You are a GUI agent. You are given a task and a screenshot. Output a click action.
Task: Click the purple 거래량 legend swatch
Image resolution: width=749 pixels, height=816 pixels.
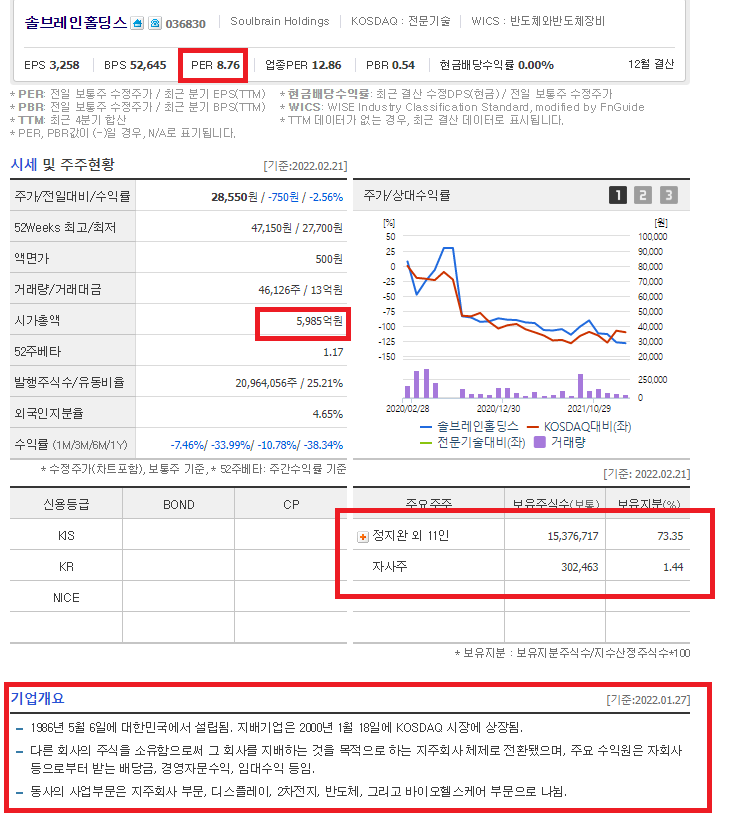[540, 442]
